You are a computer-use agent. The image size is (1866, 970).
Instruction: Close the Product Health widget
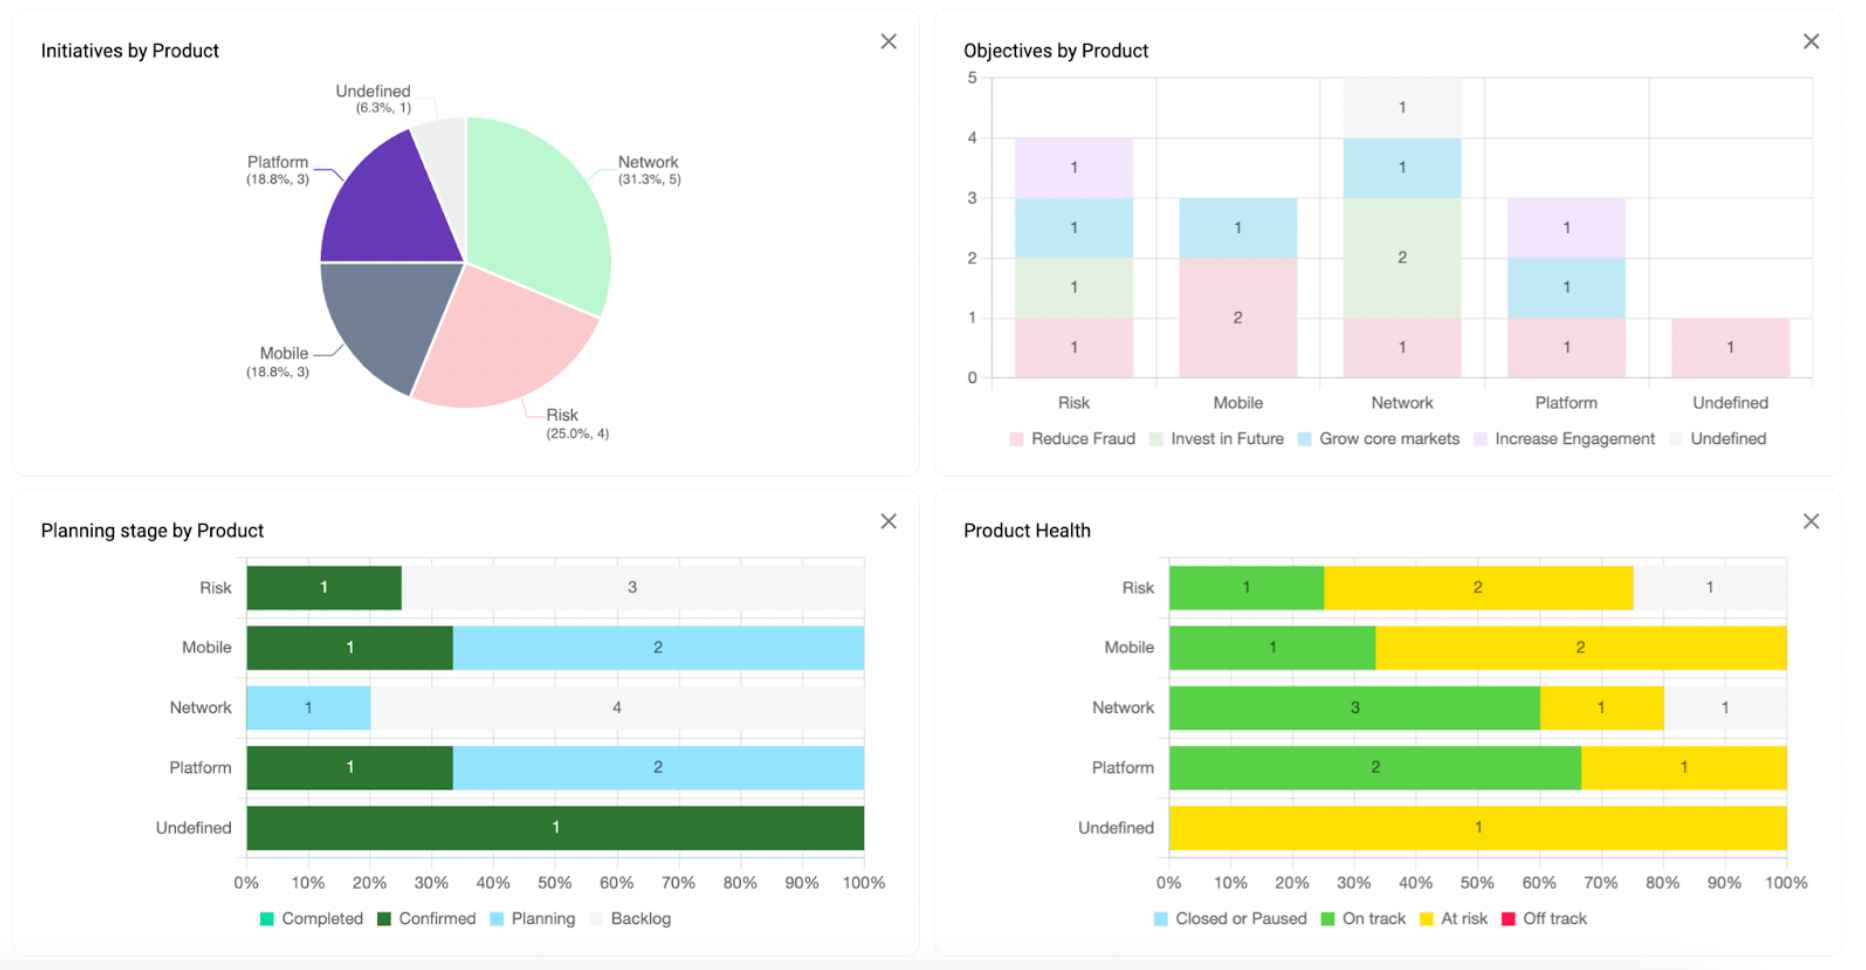(1811, 521)
